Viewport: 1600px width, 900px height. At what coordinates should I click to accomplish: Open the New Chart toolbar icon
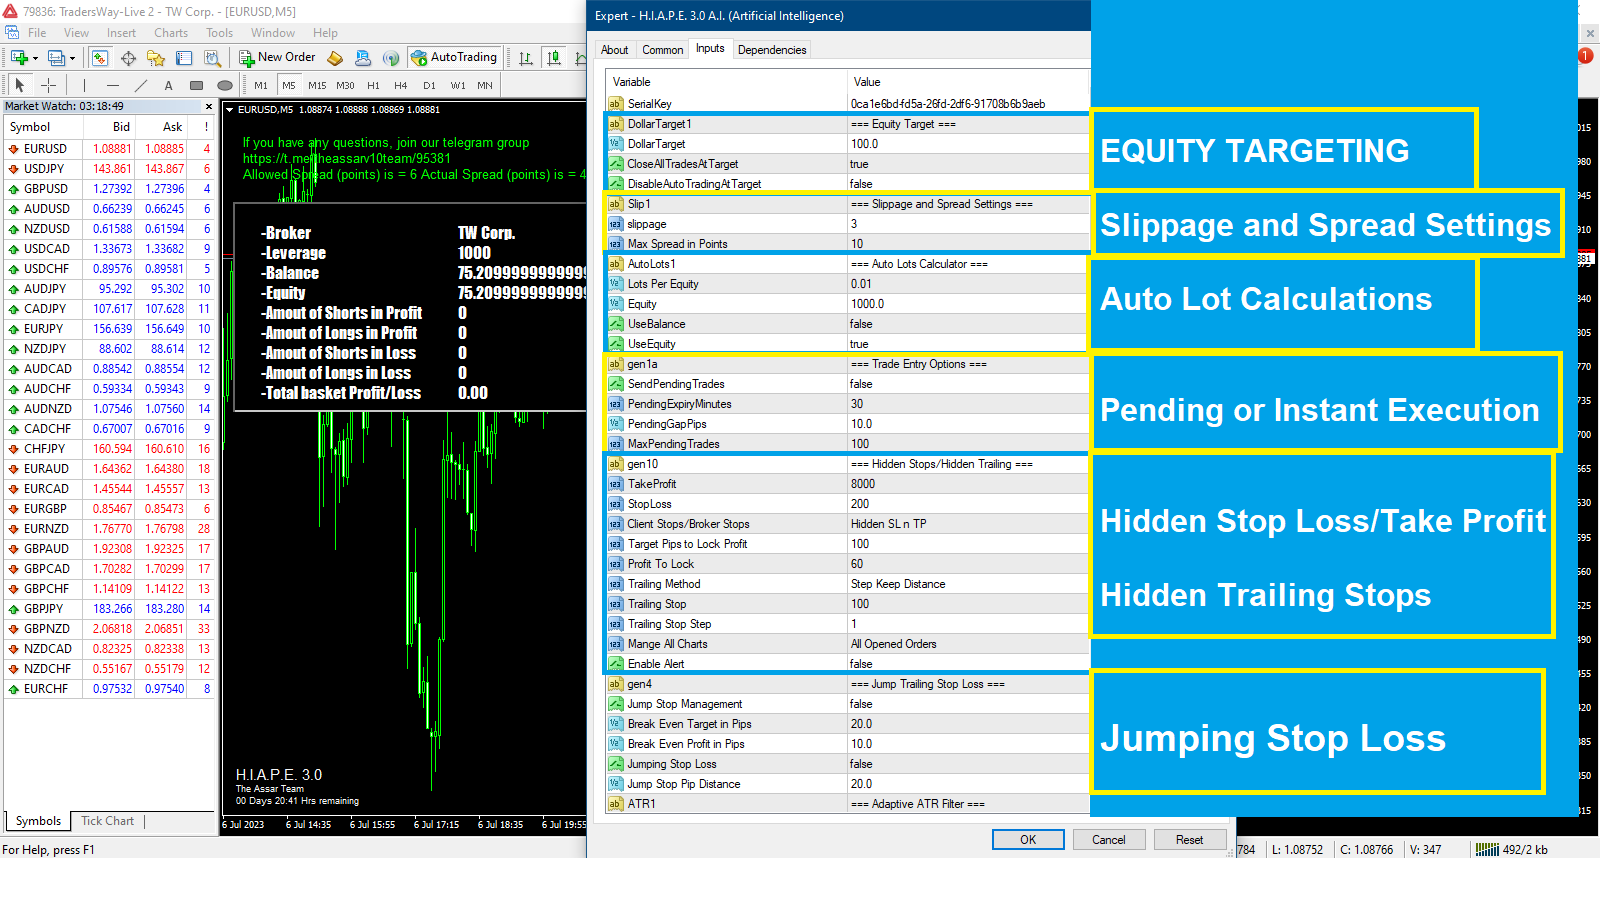coord(18,58)
